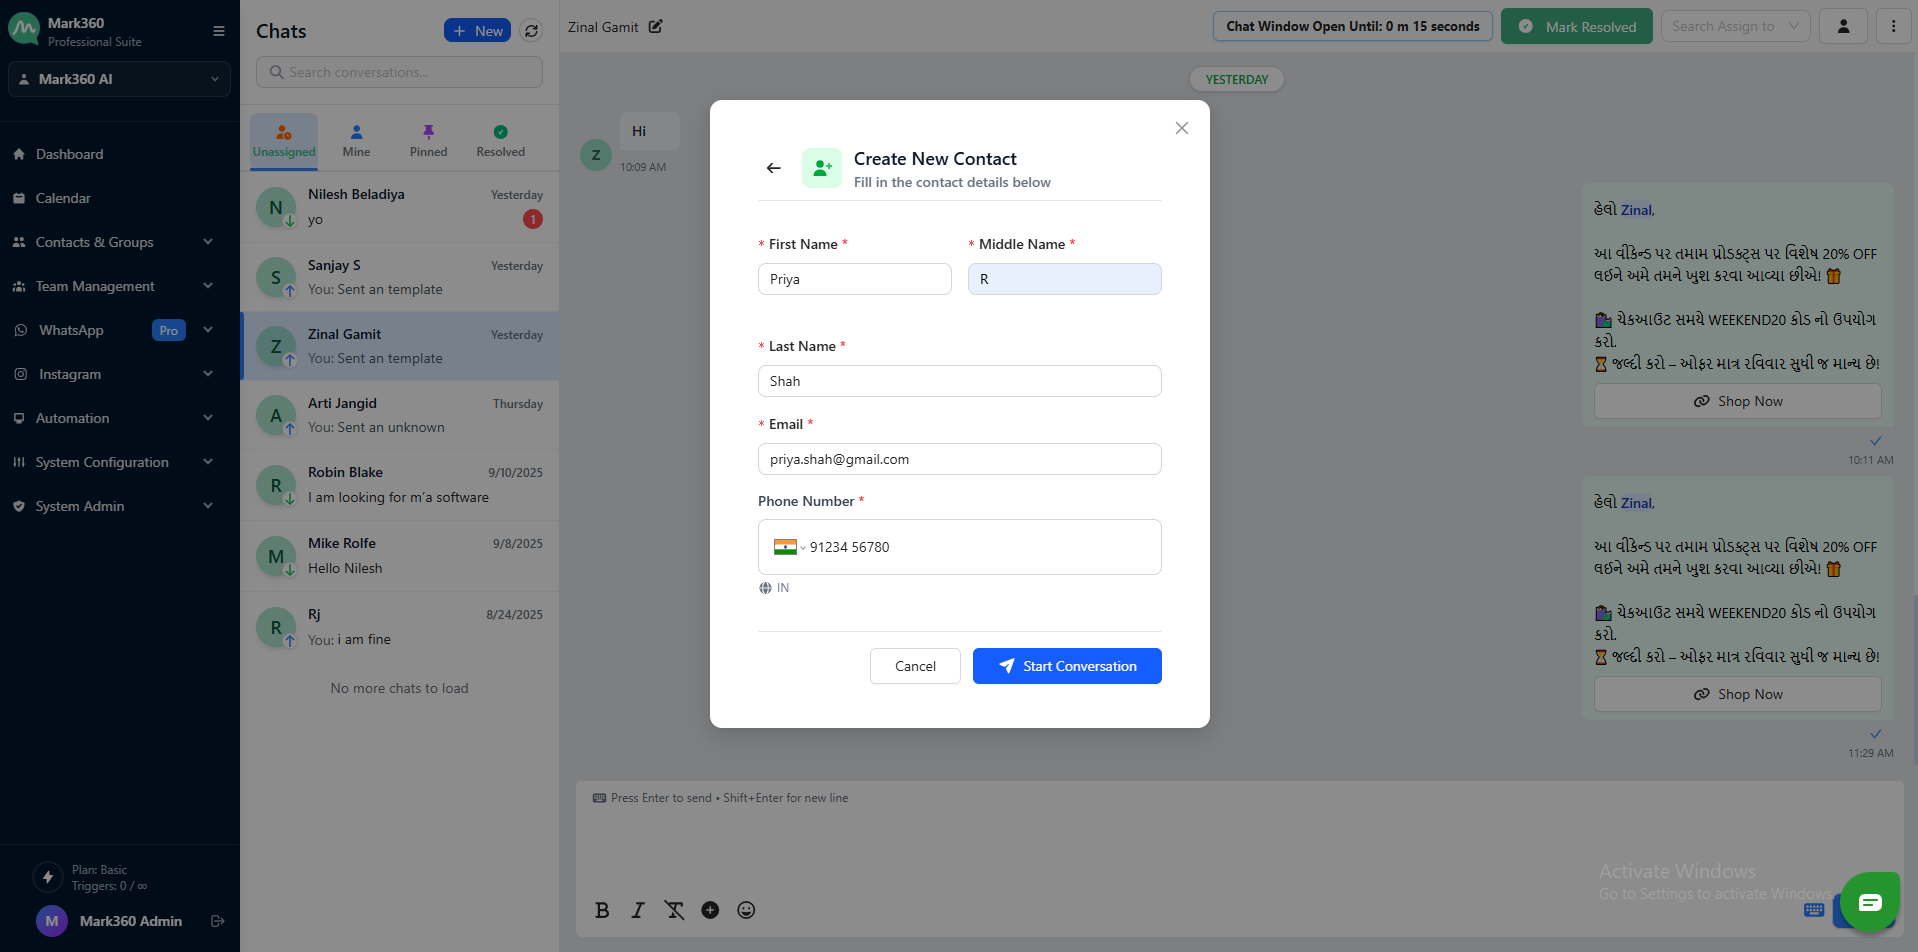Open the India flag country code dropdown

pyautogui.click(x=788, y=547)
